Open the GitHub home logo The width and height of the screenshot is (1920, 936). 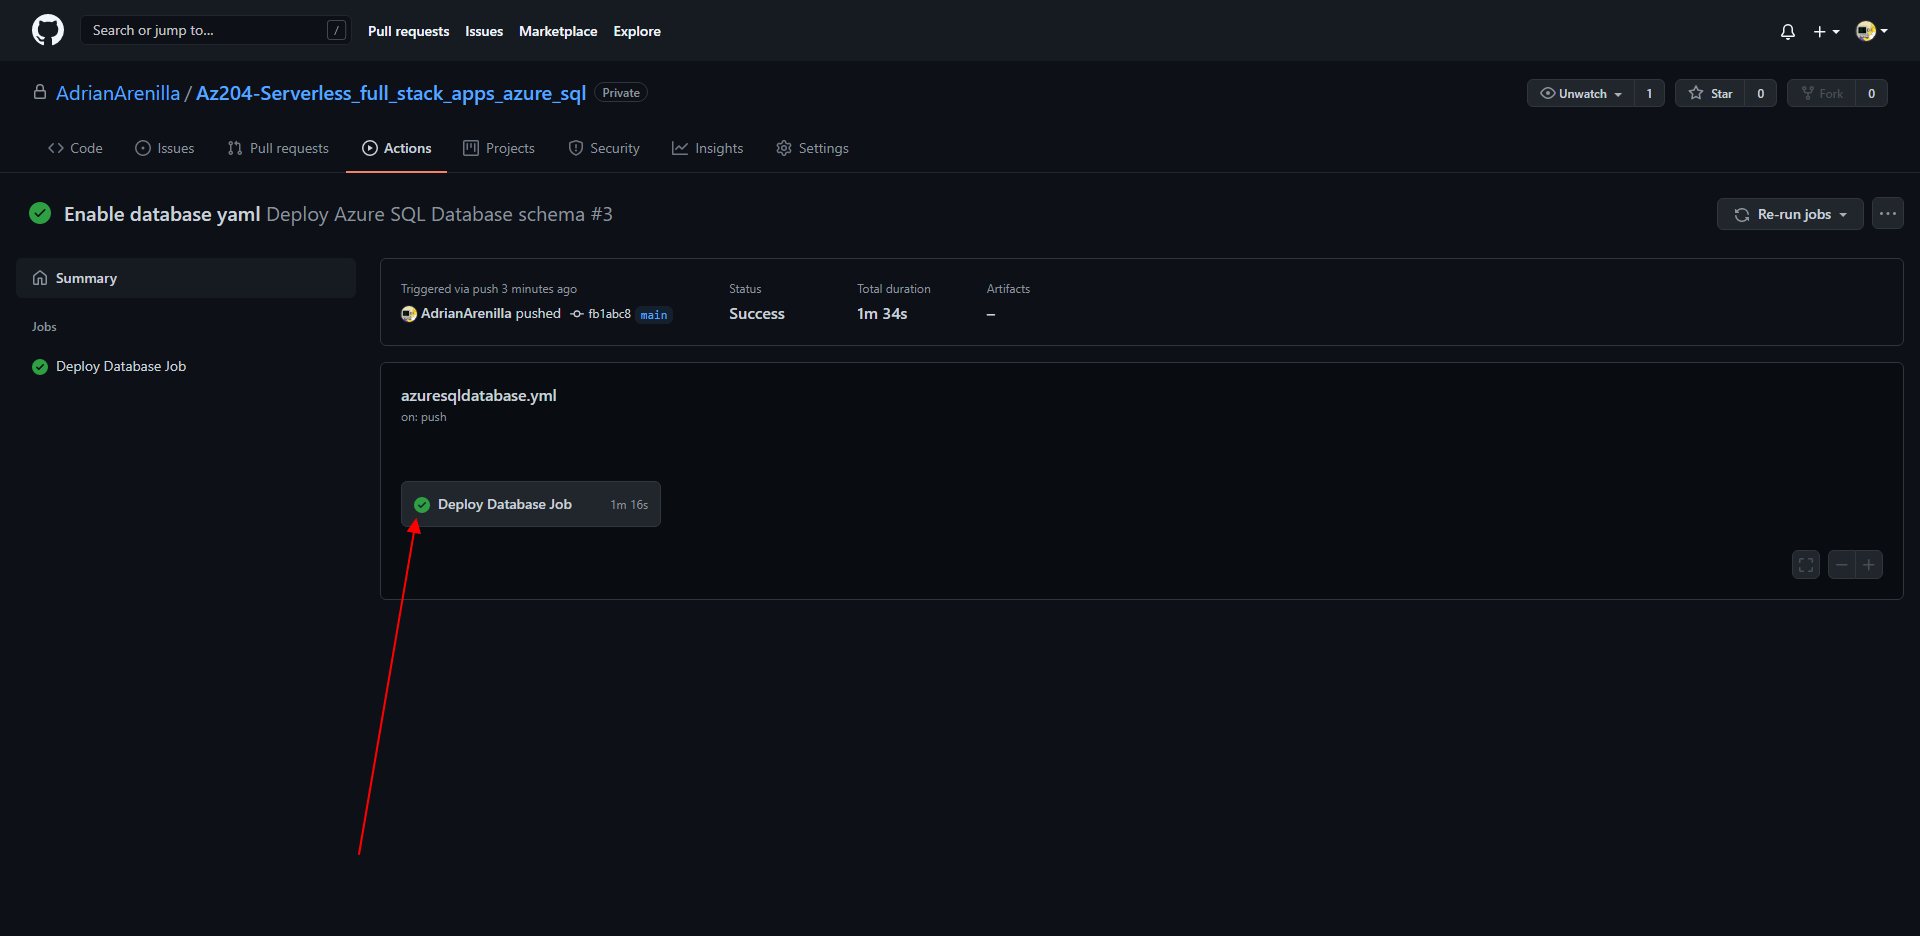click(48, 30)
